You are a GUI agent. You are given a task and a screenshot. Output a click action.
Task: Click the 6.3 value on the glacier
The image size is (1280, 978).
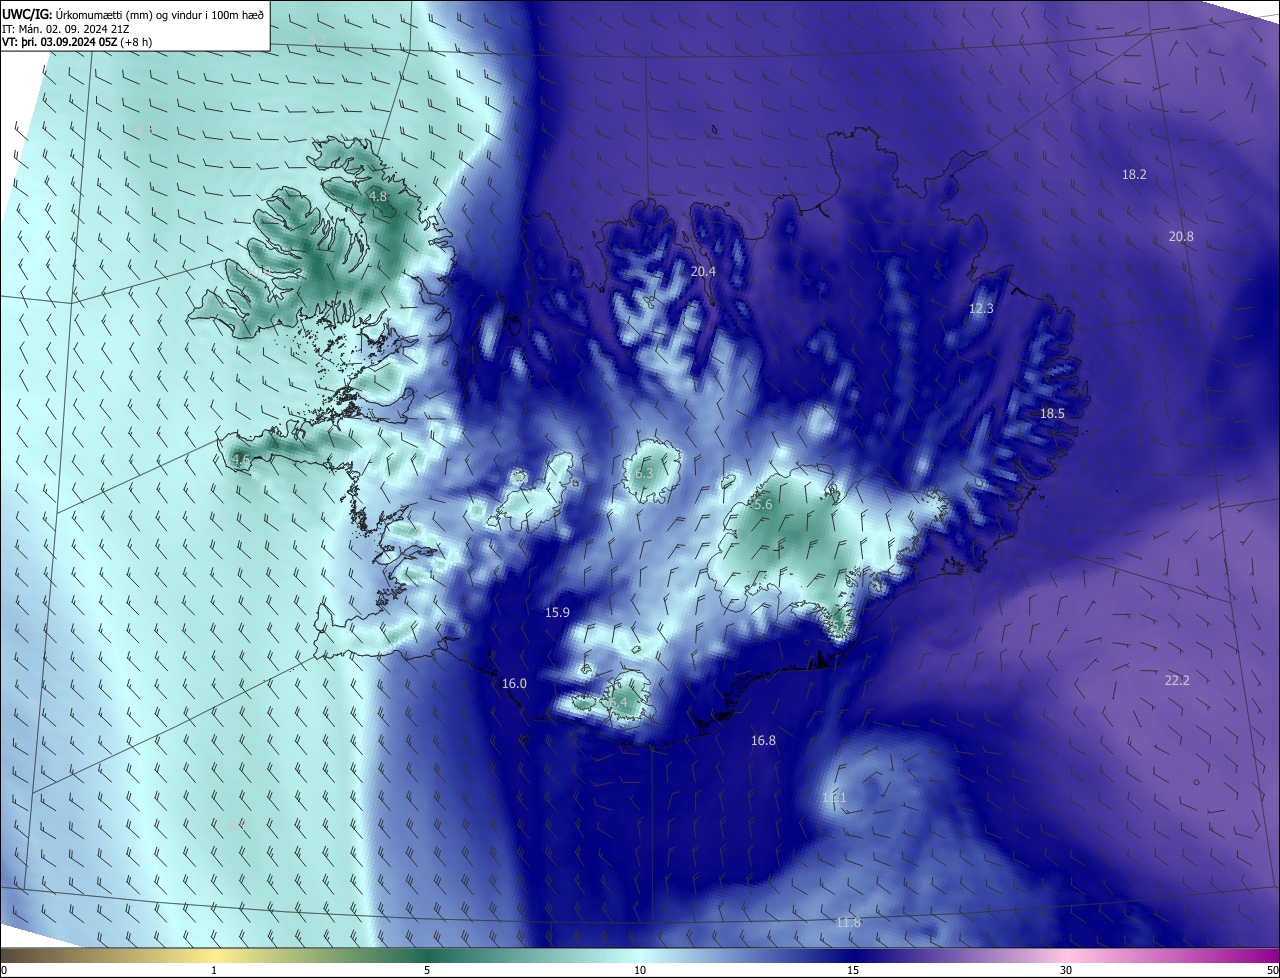pos(643,473)
